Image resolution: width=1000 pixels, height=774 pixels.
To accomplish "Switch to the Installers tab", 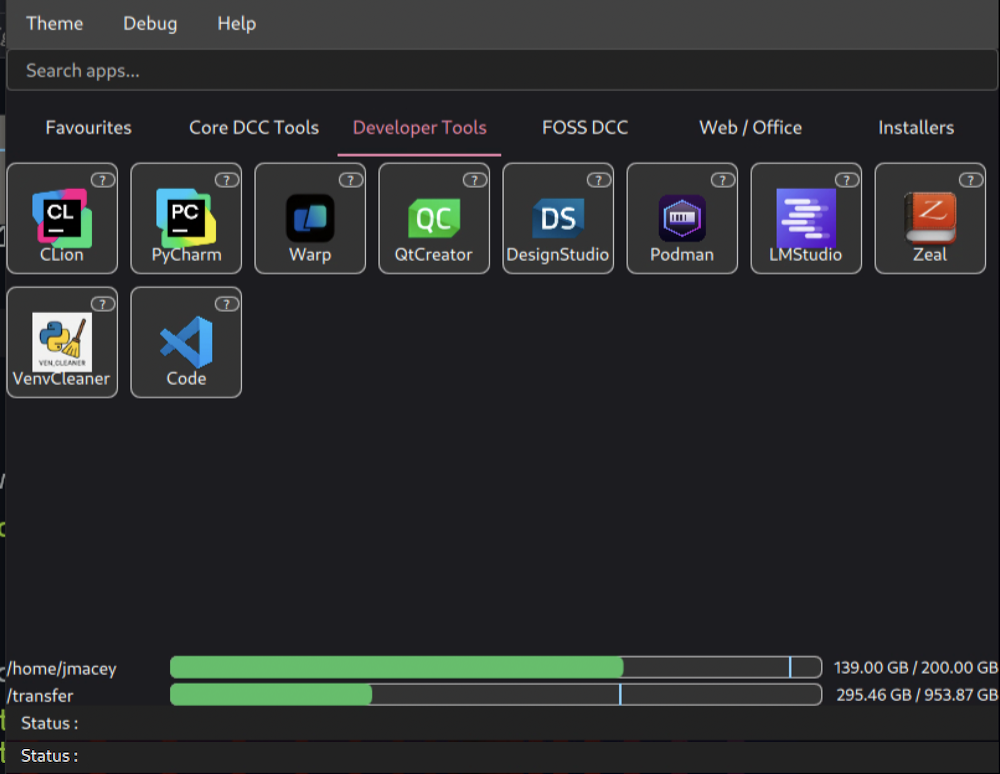I will point(916,128).
